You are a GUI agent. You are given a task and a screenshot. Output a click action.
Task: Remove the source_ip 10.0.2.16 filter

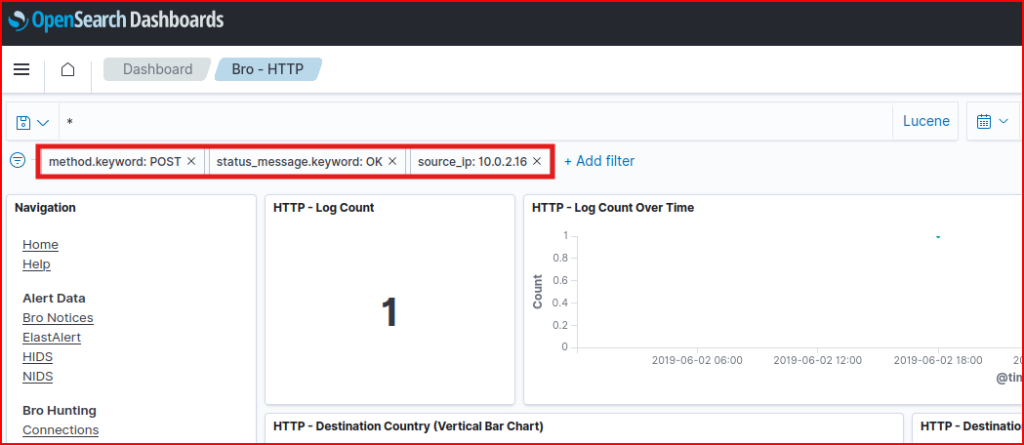coord(537,161)
